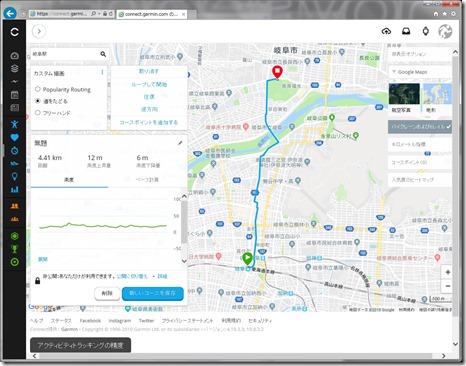Open the blue person activities icon
This screenshot has height=366, width=466.
[14, 124]
